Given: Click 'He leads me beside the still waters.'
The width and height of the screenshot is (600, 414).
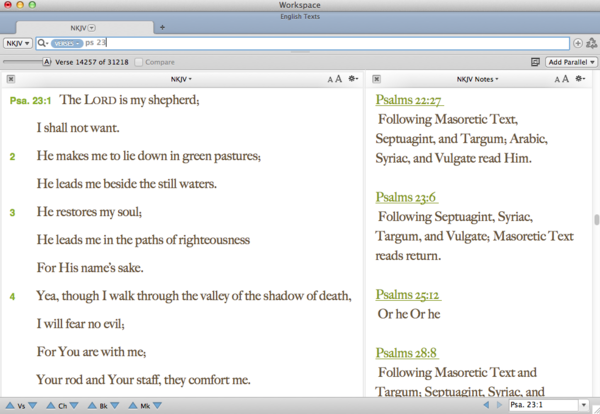Looking at the screenshot, I should tap(127, 184).
